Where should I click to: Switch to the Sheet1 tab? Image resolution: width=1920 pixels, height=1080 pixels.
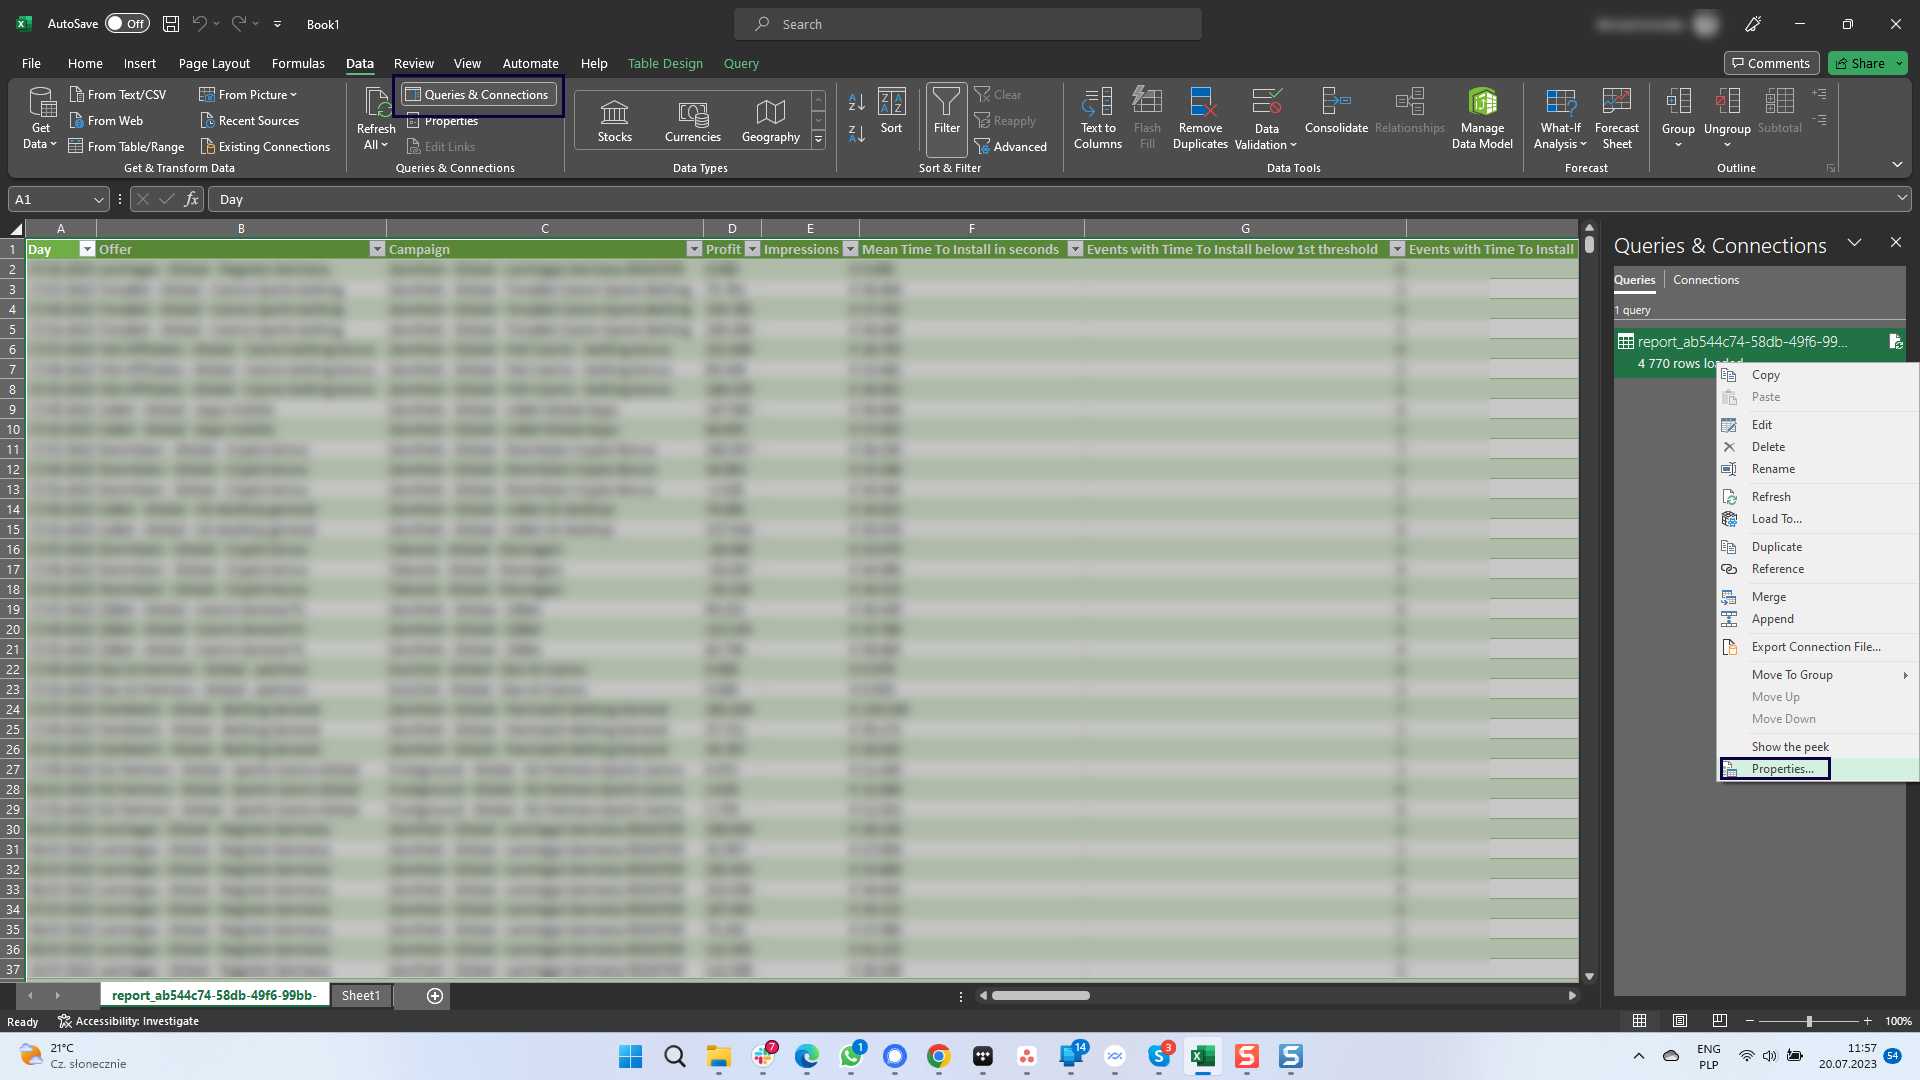360,995
